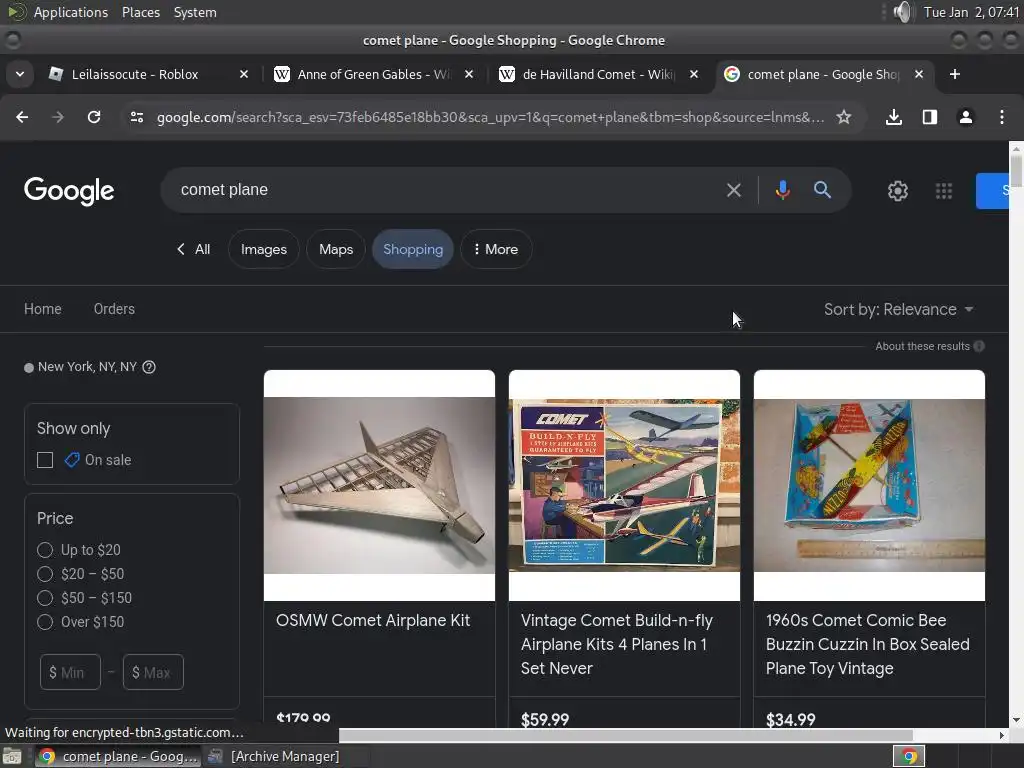Open 1960s Comet Comic Bee Buzzin title

tap(868, 644)
